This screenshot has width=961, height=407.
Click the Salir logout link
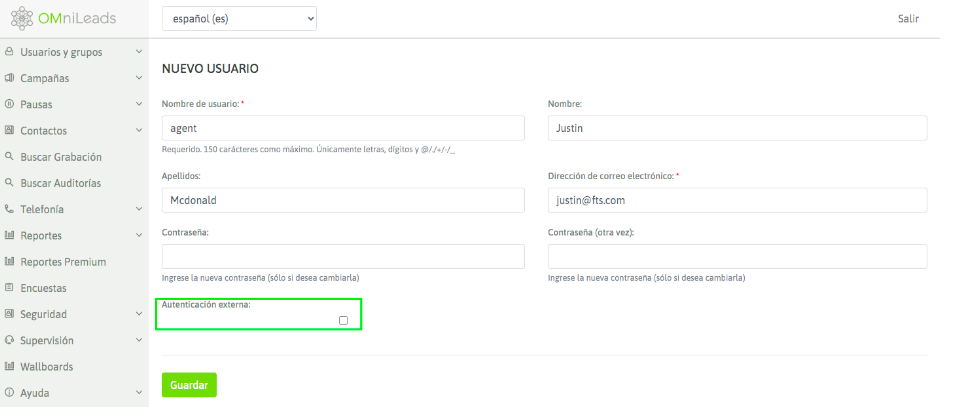tap(908, 18)
